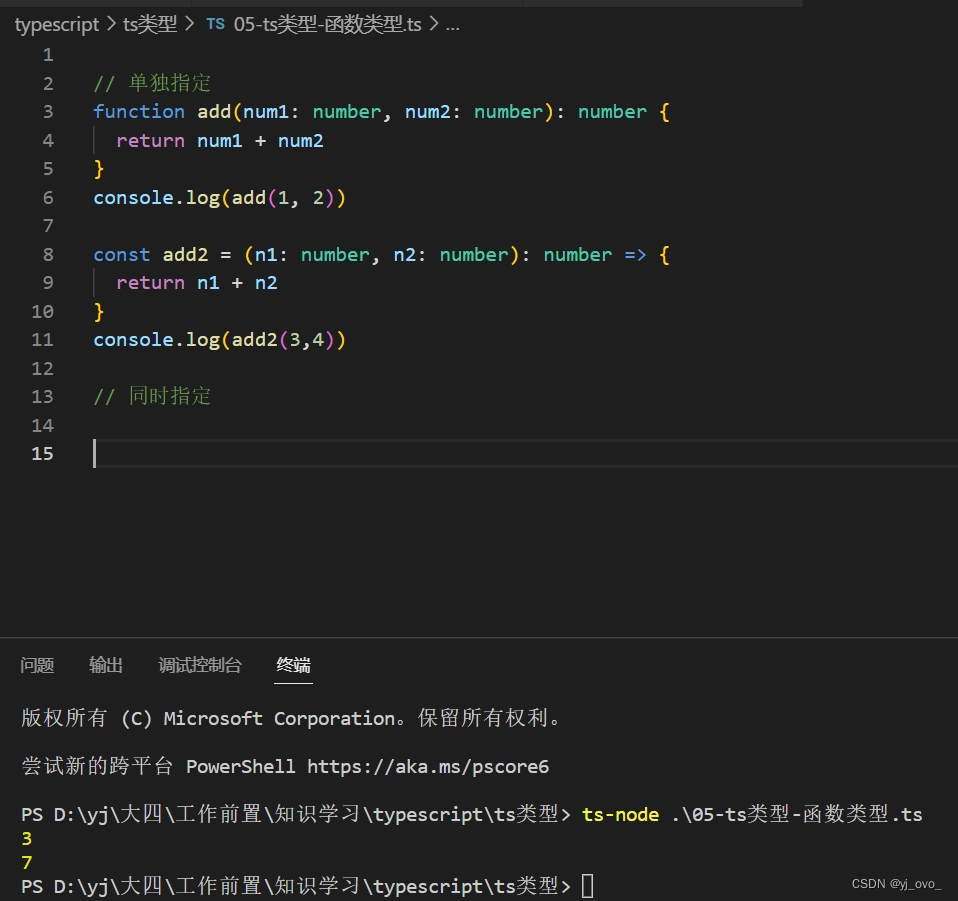Select the function name "add" on line 3

tap(214, 111)
